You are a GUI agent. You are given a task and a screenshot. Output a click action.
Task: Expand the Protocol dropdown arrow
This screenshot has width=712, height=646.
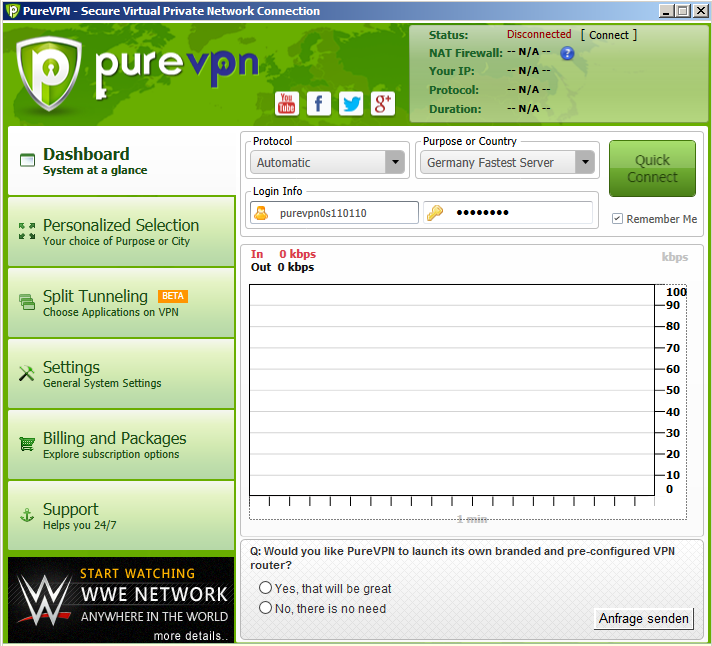(x=395, y=162)
